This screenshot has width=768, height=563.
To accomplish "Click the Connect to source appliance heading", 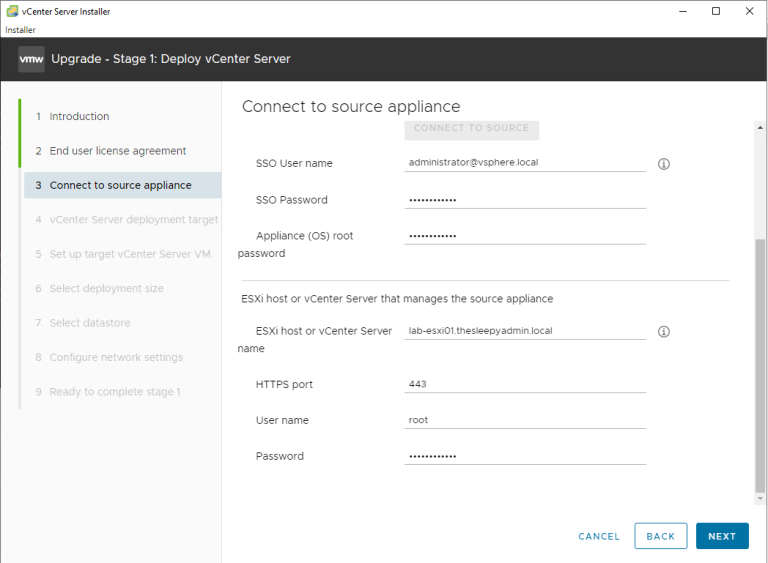I will click(x=351, y=106).
